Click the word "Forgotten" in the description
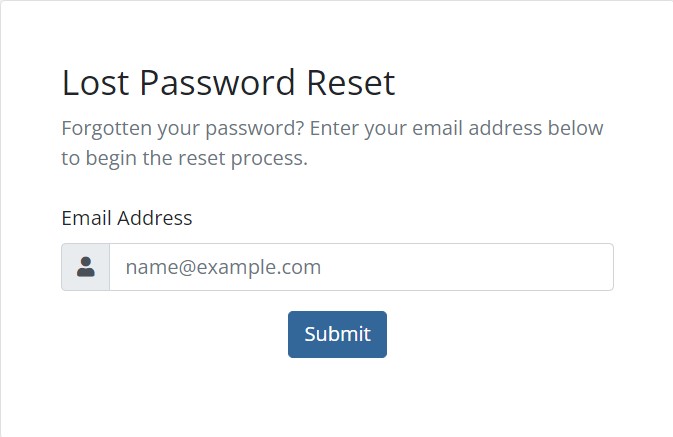The image size is (673, 437). click(107, 129)
